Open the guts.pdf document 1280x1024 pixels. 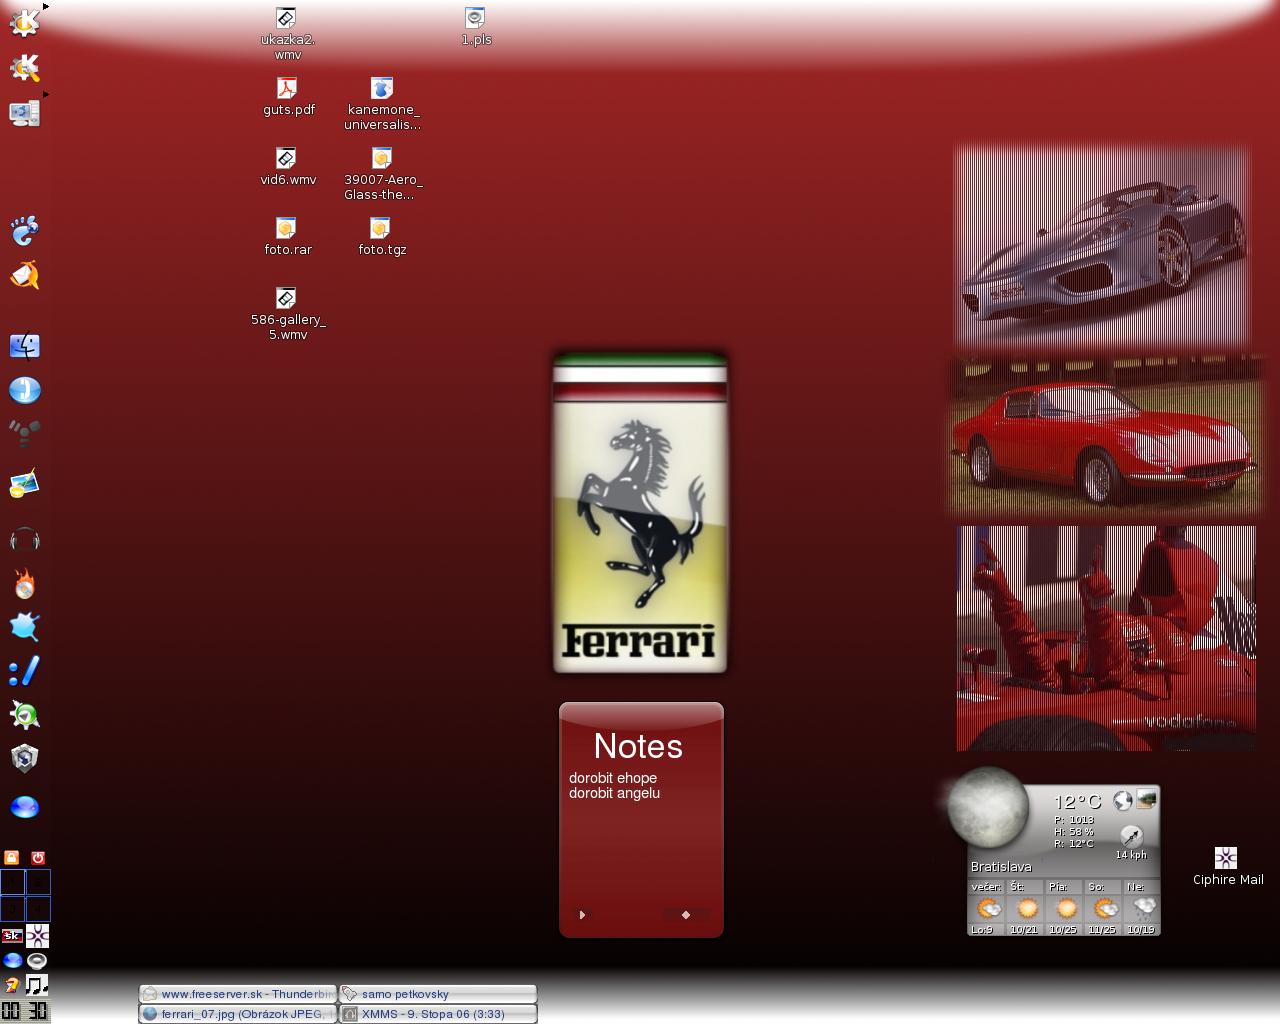pos(288,97)
